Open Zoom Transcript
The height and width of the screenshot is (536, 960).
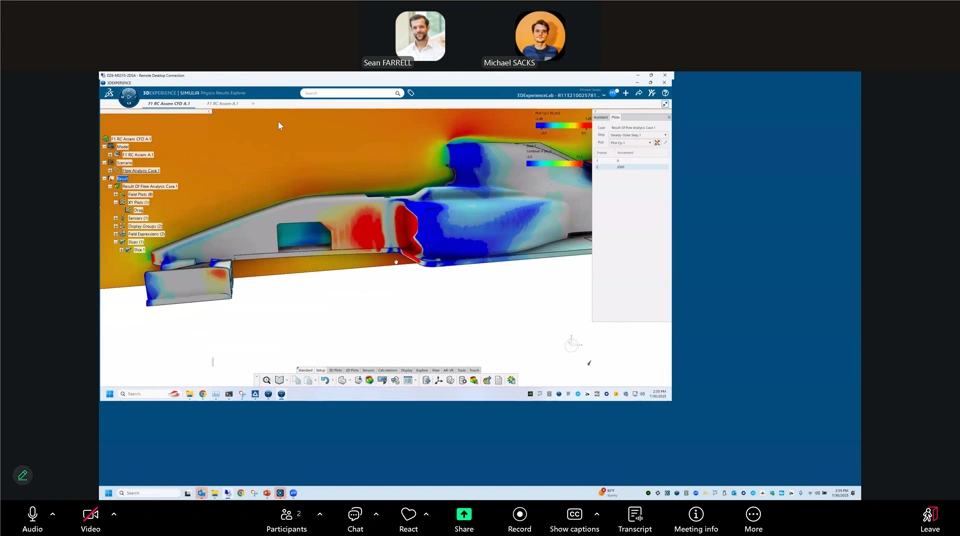coord(635,519)
